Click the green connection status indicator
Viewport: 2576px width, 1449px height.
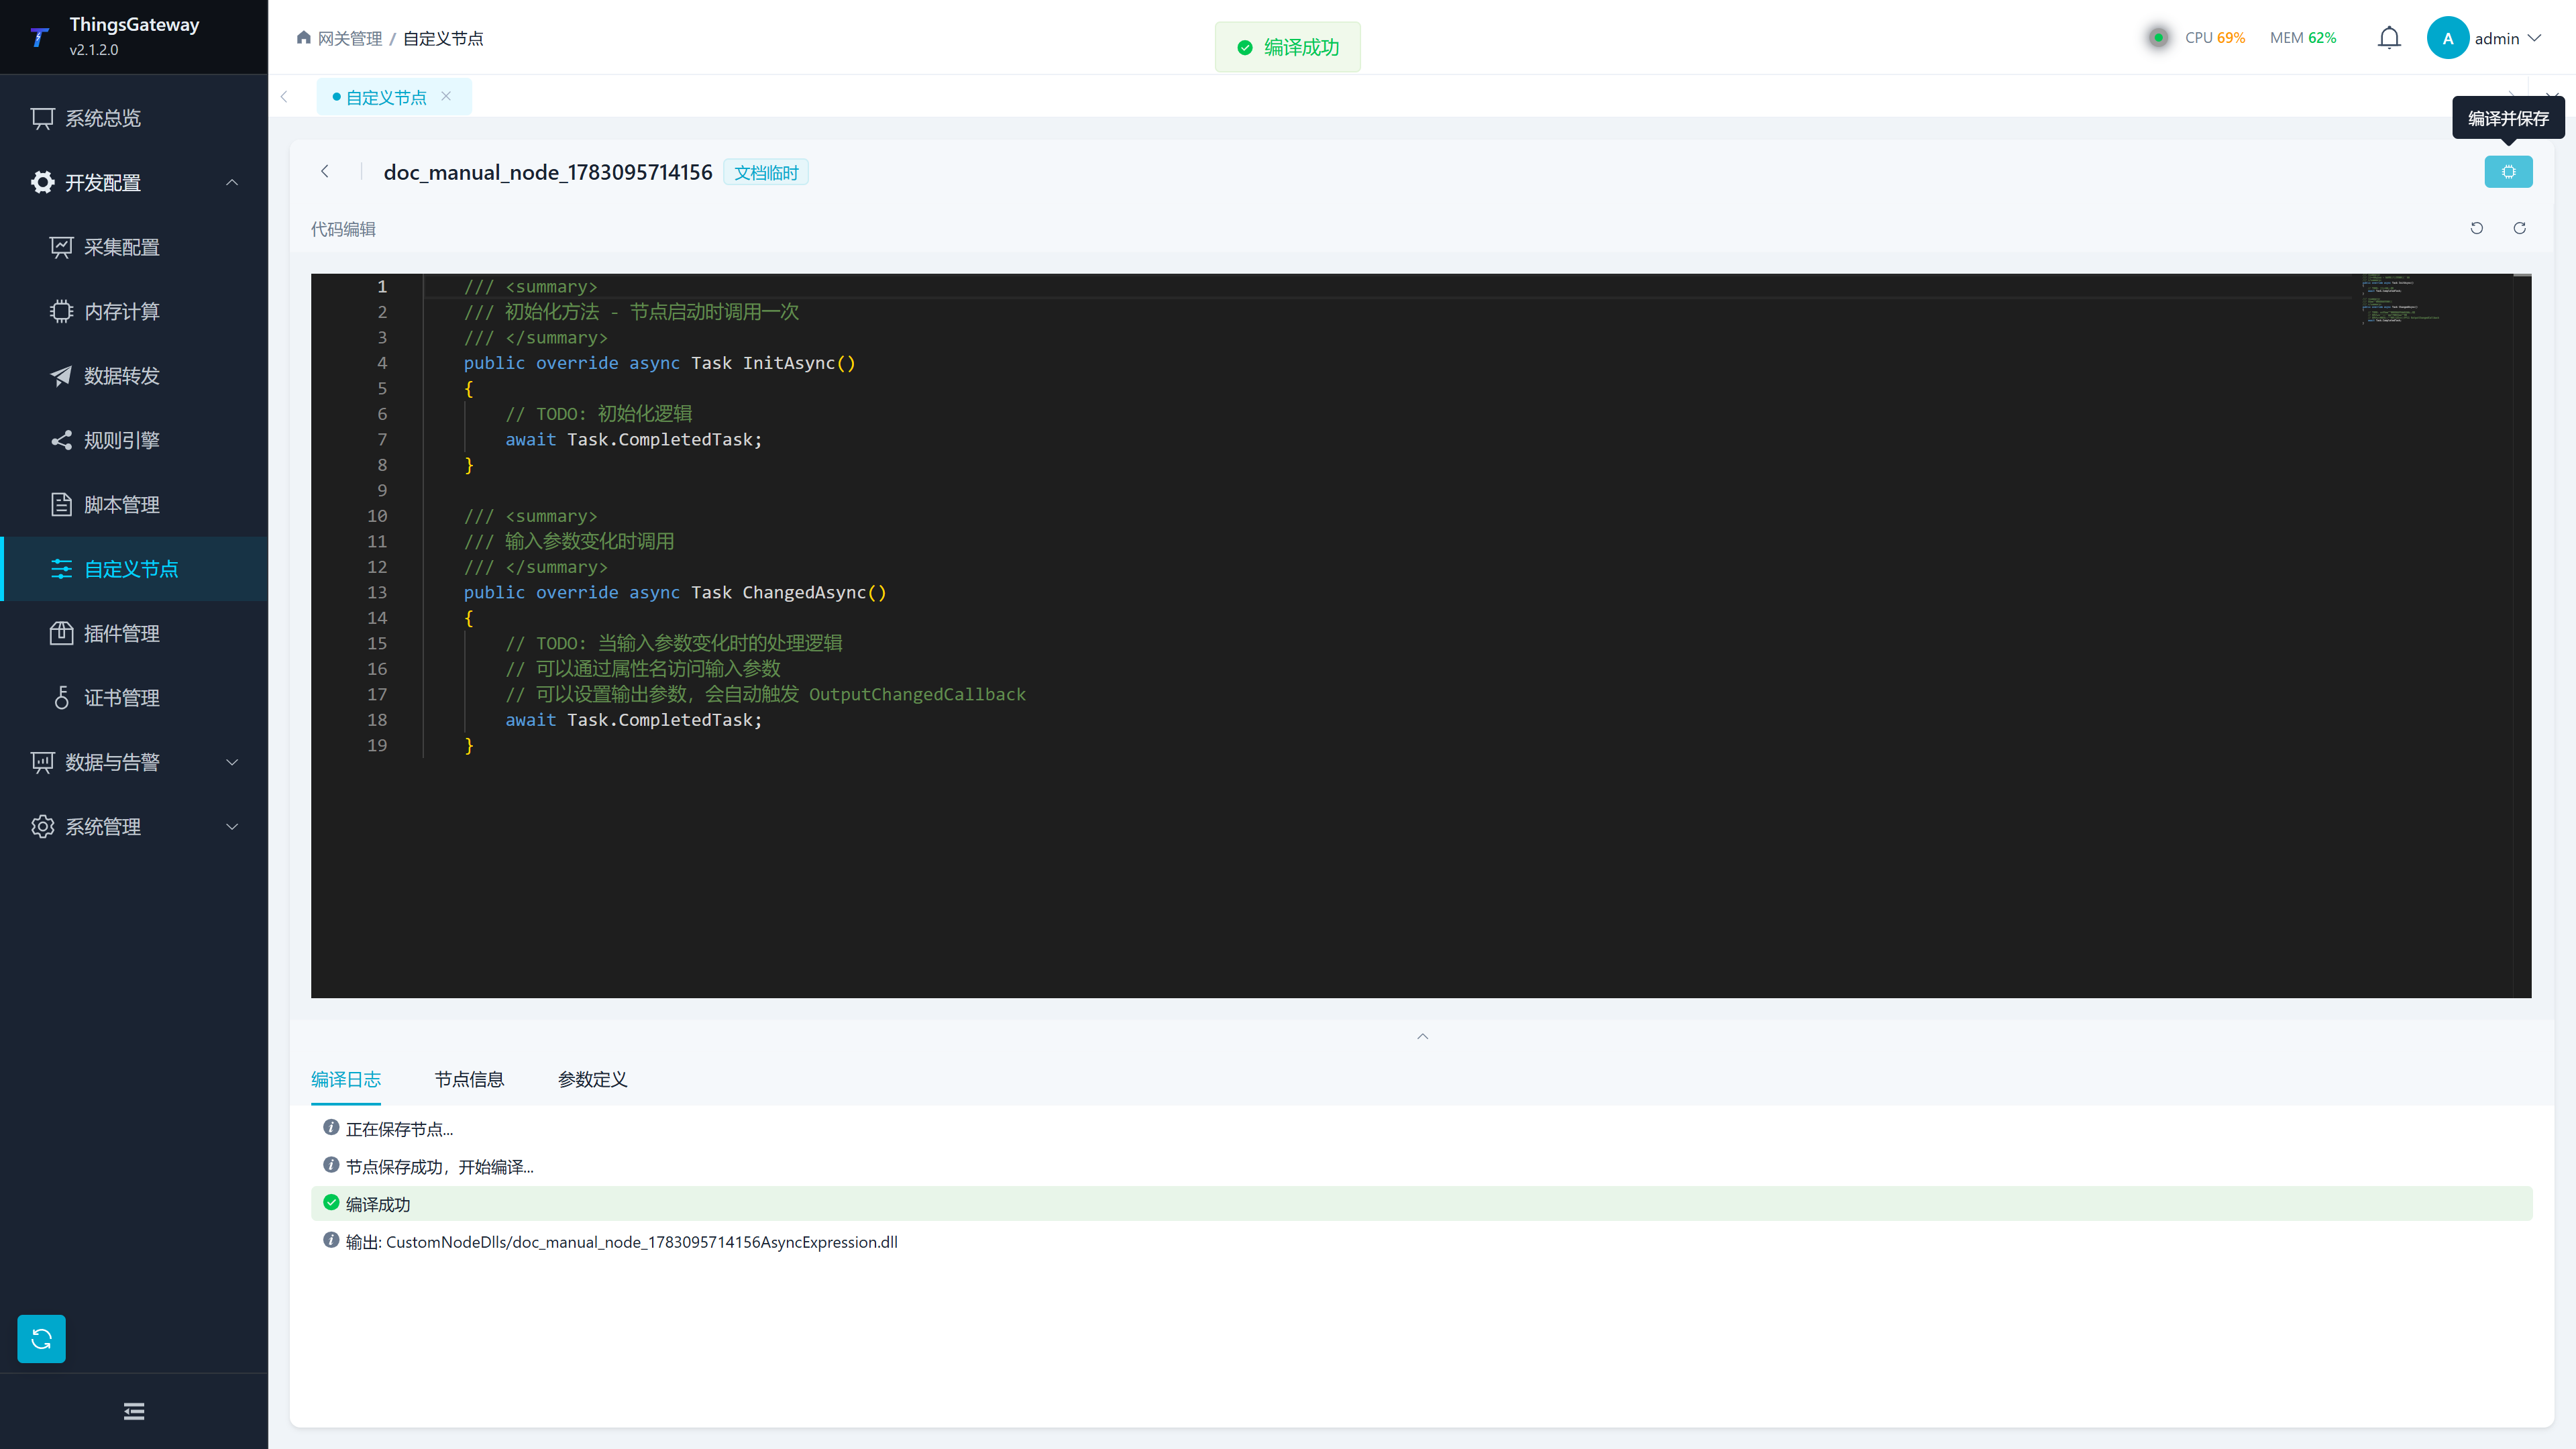click(x=2159, y=37)
